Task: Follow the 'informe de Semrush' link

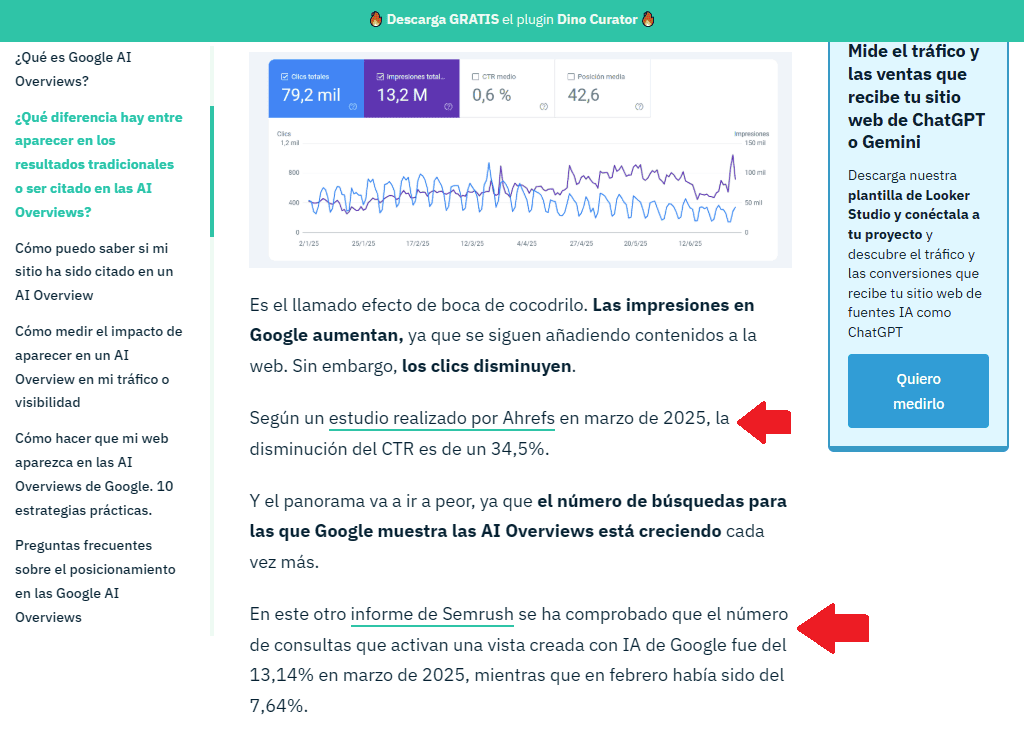Action: coord(432,614)
